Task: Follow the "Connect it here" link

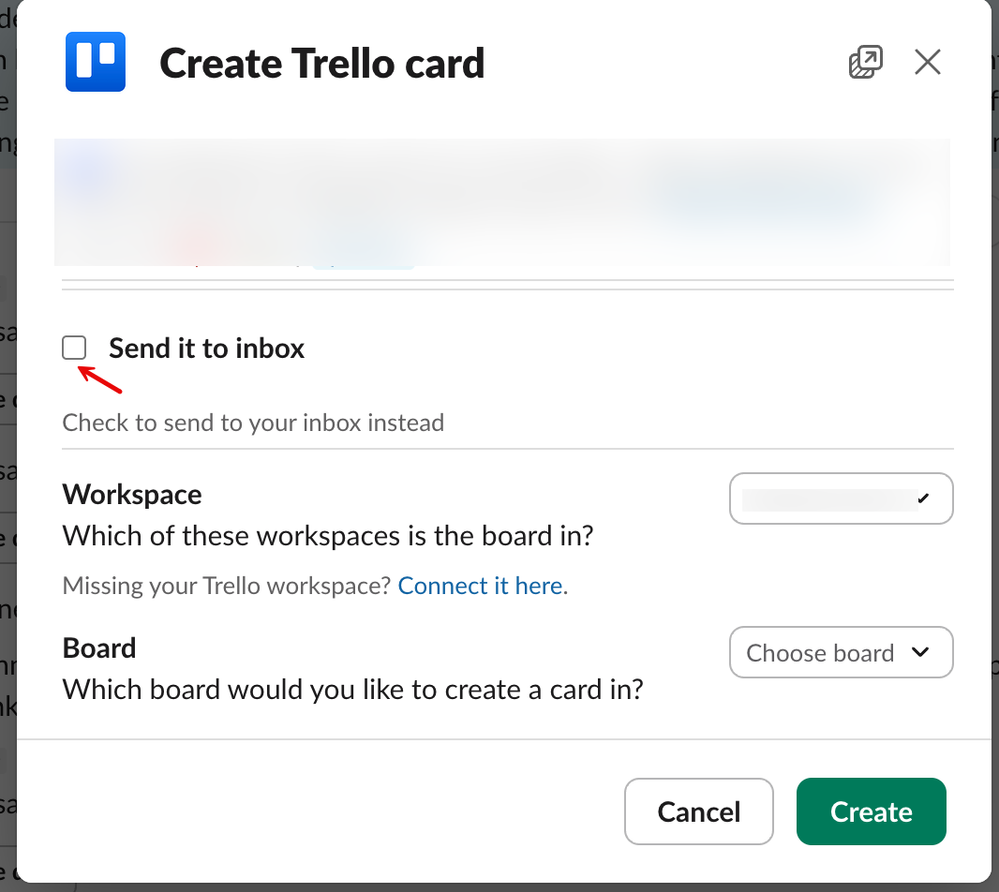Action: [x=481, y=585]
